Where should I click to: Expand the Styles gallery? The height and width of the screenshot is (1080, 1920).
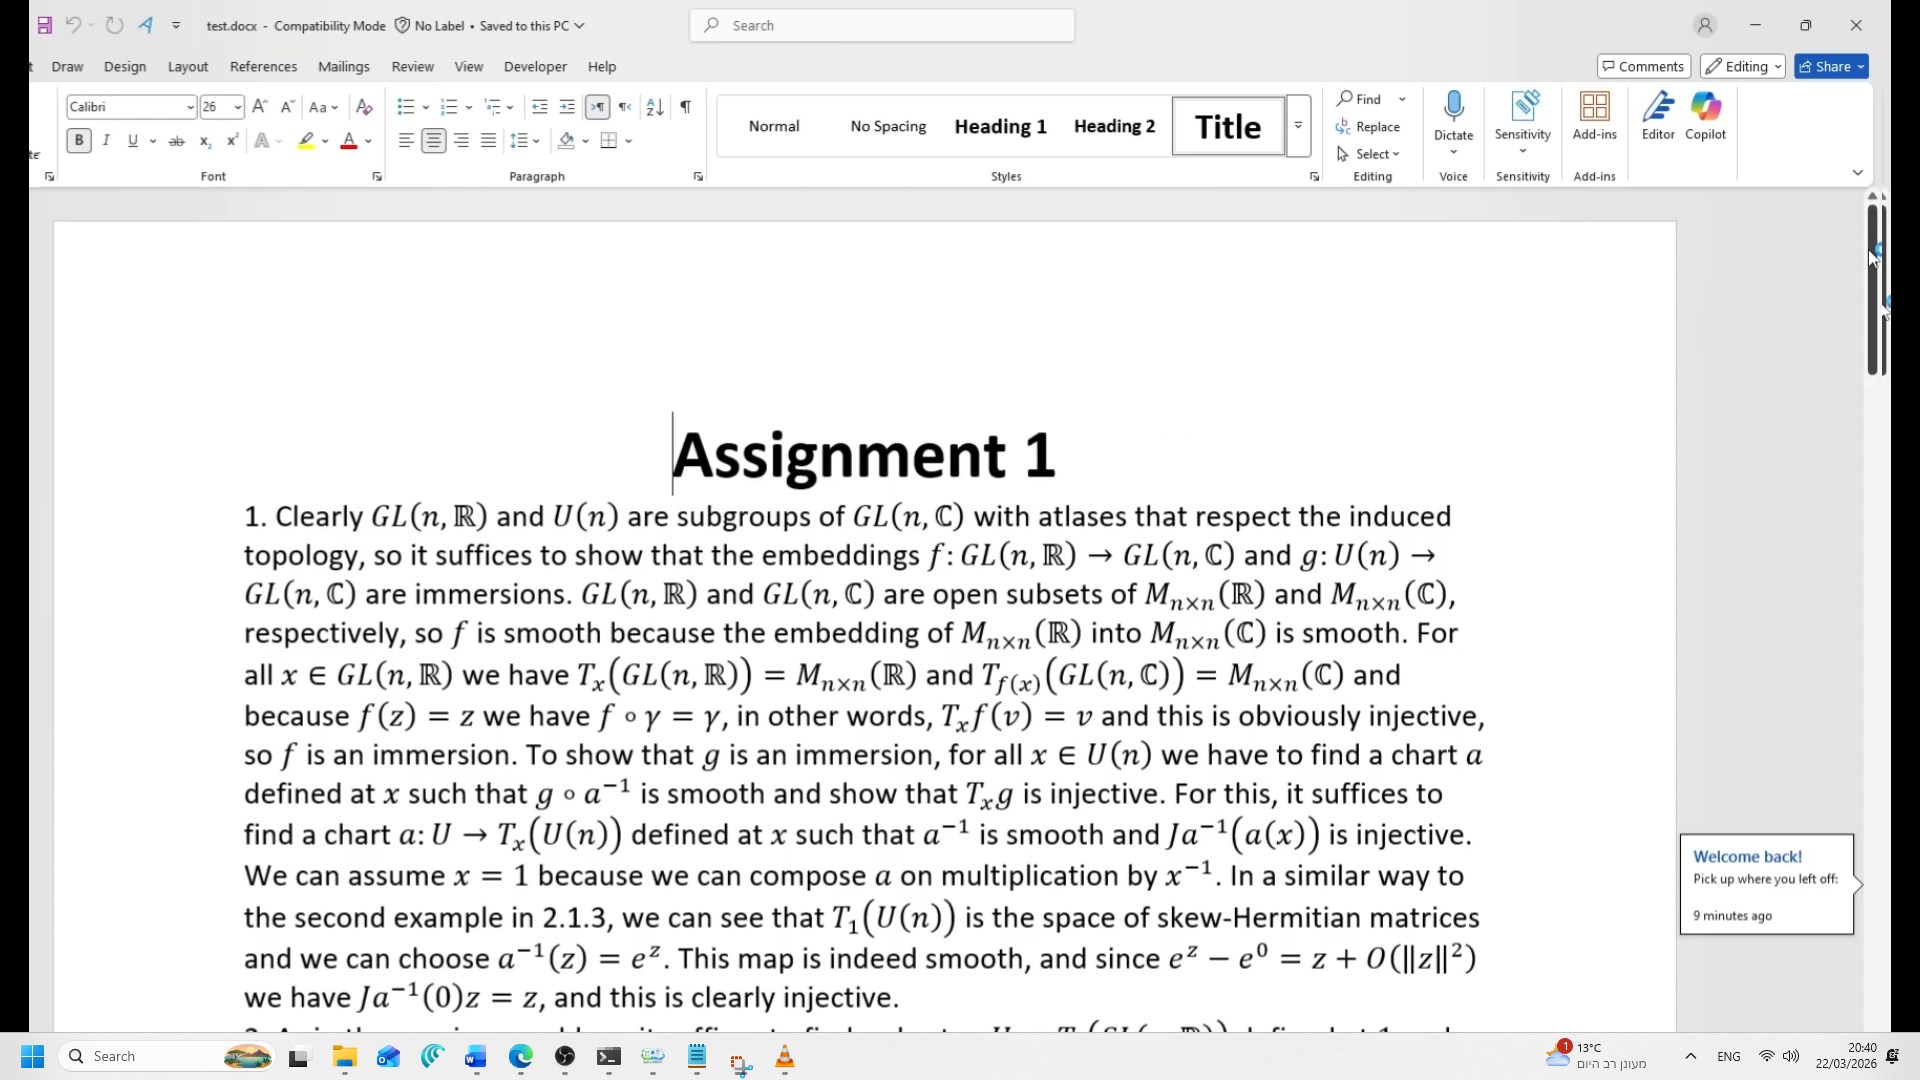tap(1298, 126)
